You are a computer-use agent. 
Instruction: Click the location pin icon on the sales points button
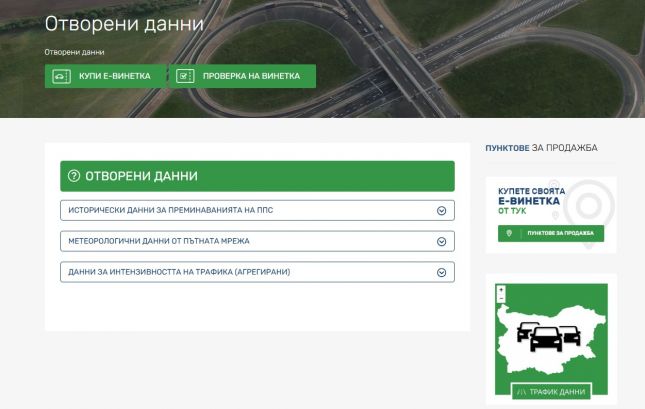[x=510, y=233]
